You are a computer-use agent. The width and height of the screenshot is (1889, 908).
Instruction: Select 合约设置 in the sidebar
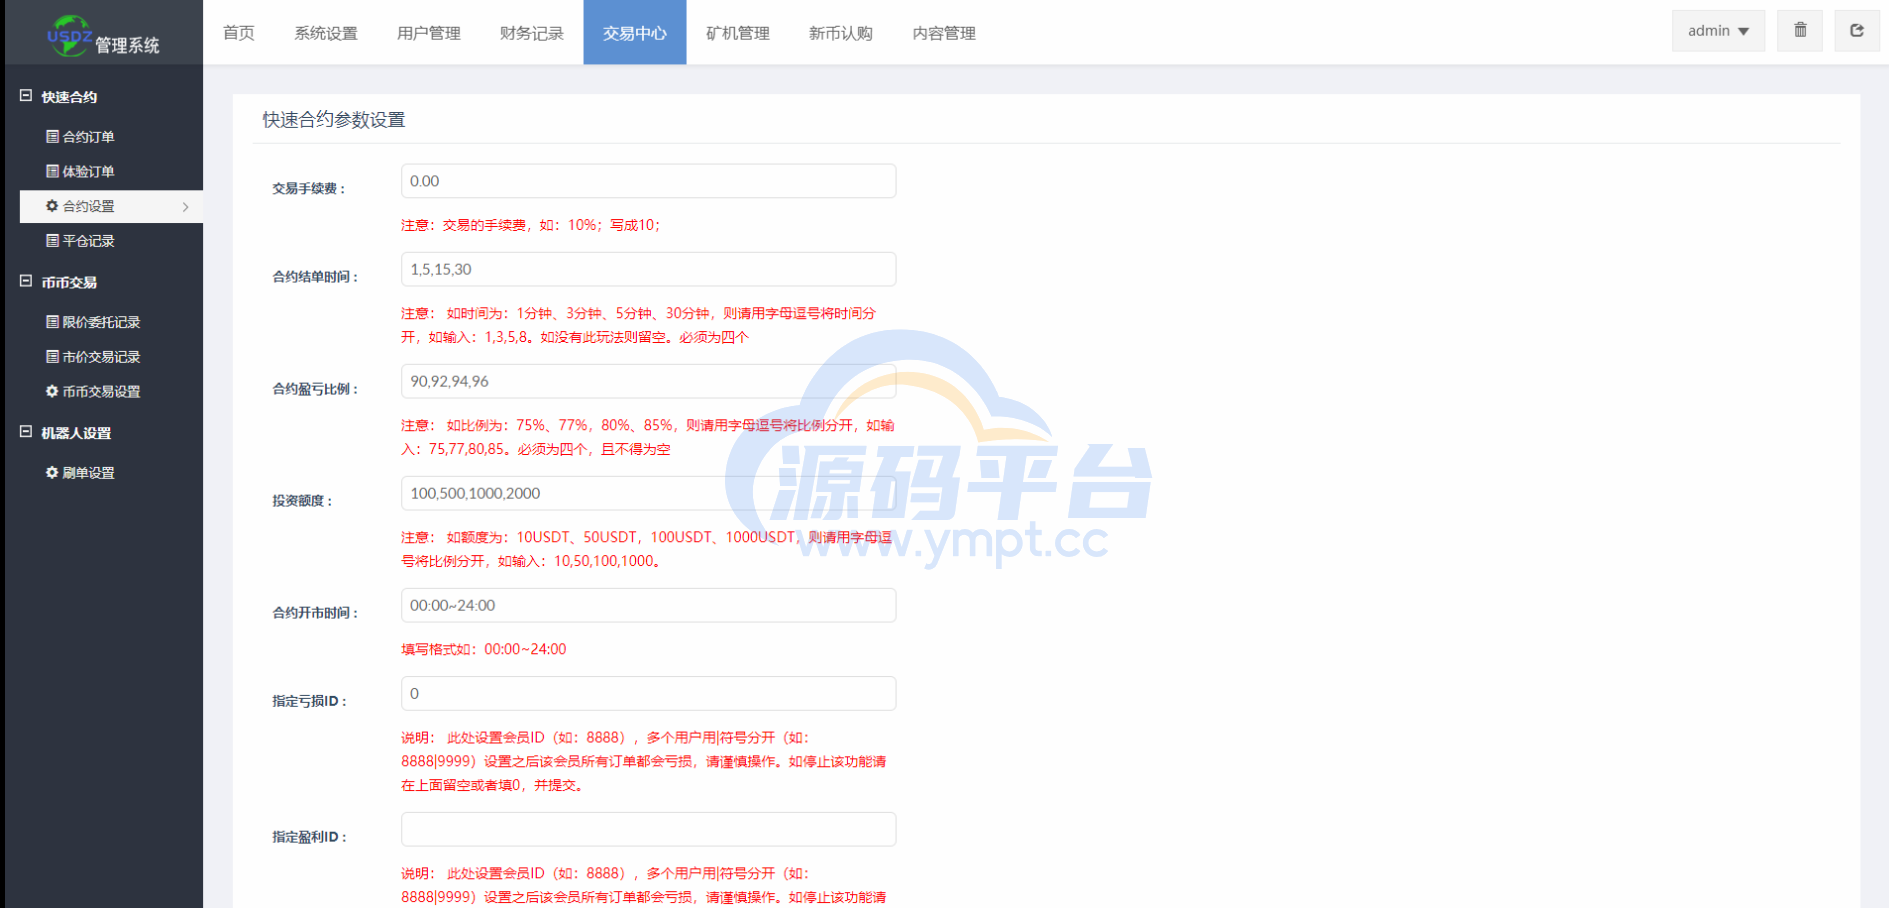click(111, 207)
